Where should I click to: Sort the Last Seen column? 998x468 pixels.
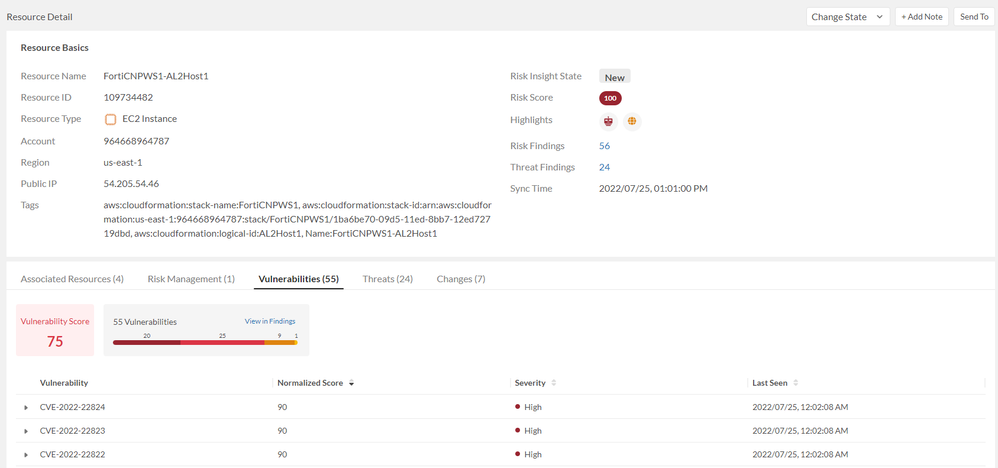pyautogui.click(x=795, y=383)
